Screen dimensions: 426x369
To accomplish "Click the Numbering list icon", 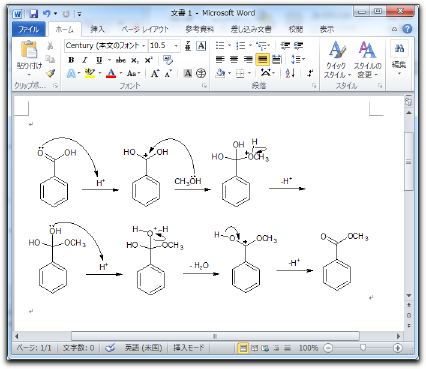I will 240,45.
